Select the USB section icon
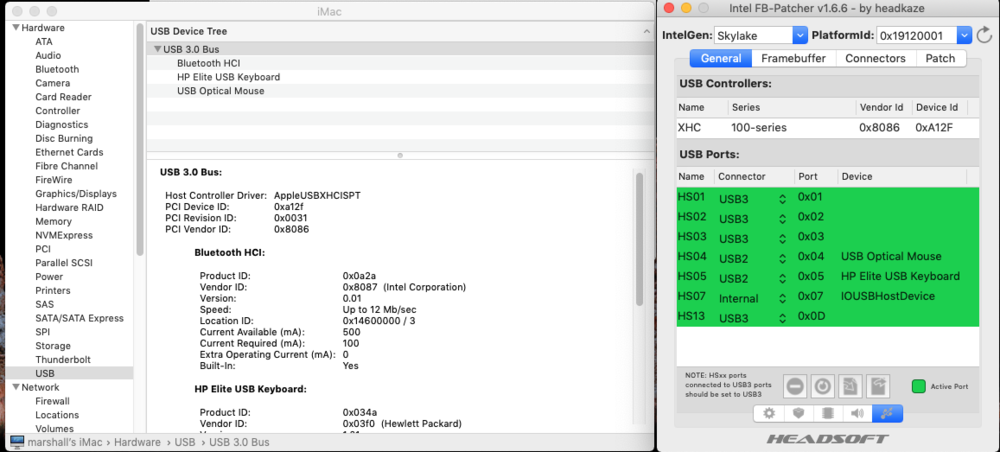1000x452 pixels. 885,413
